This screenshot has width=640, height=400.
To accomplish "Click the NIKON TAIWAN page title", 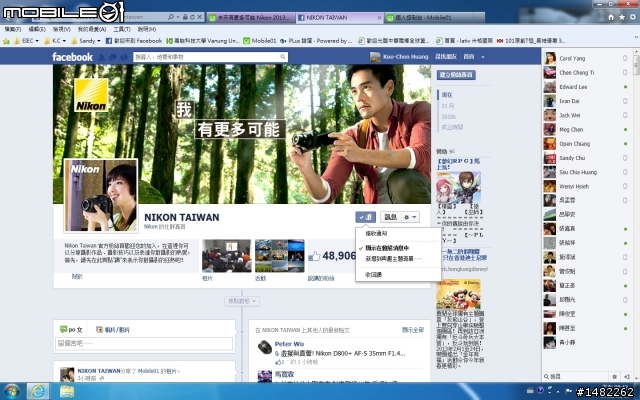I will pyautogui.click(x=182, y=218).
